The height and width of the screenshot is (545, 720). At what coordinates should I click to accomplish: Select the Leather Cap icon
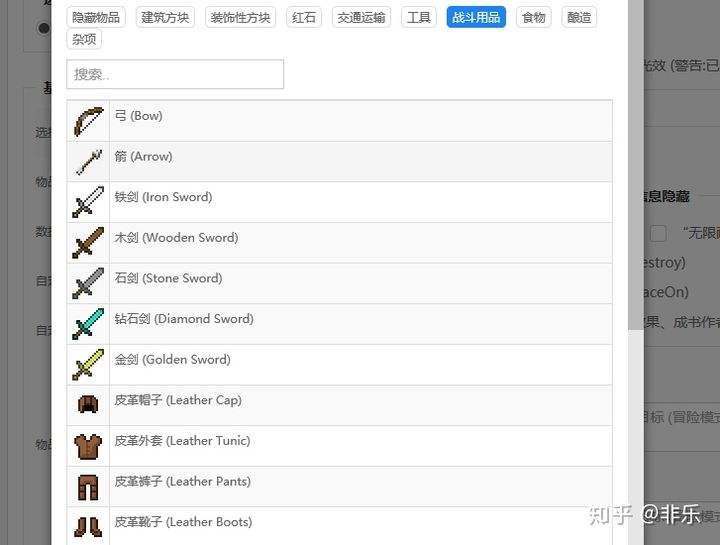tap(88, 405)
